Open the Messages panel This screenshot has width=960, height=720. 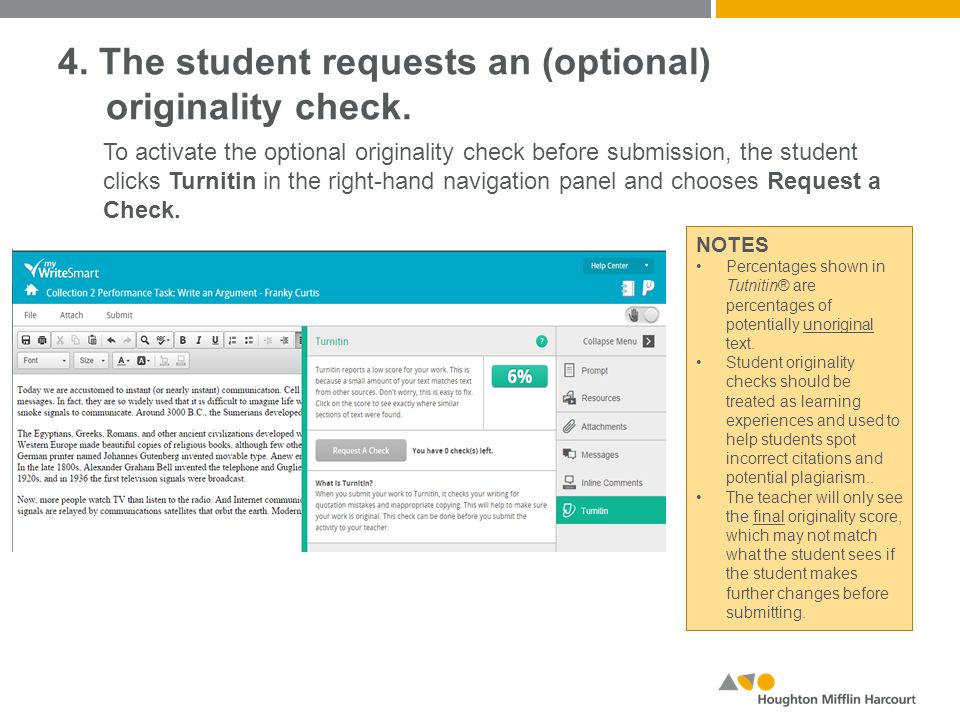[x=611, y=454]
